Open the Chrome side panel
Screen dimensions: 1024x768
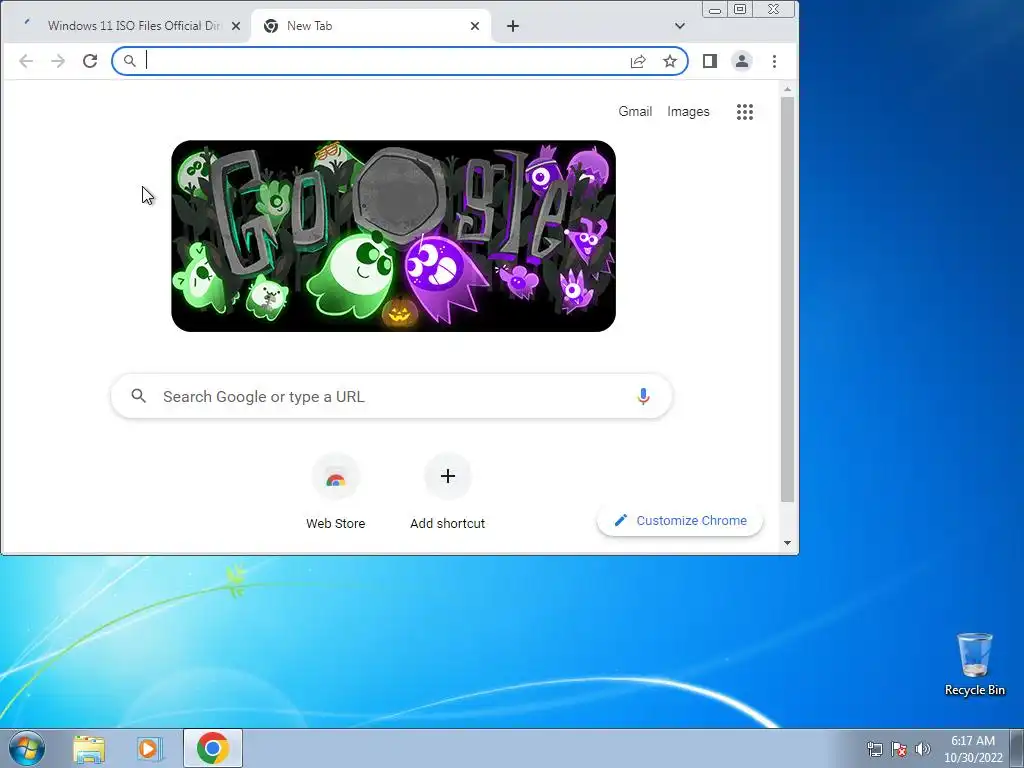[x=710, y=61]
